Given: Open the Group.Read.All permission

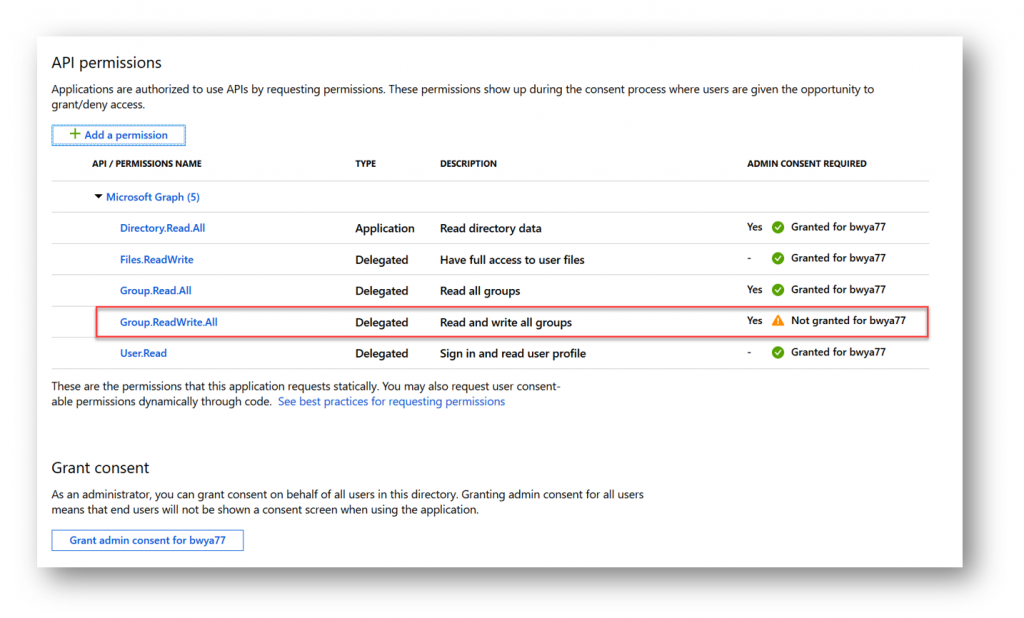Looking at the screenshot, I should click(x=155, y=291).
